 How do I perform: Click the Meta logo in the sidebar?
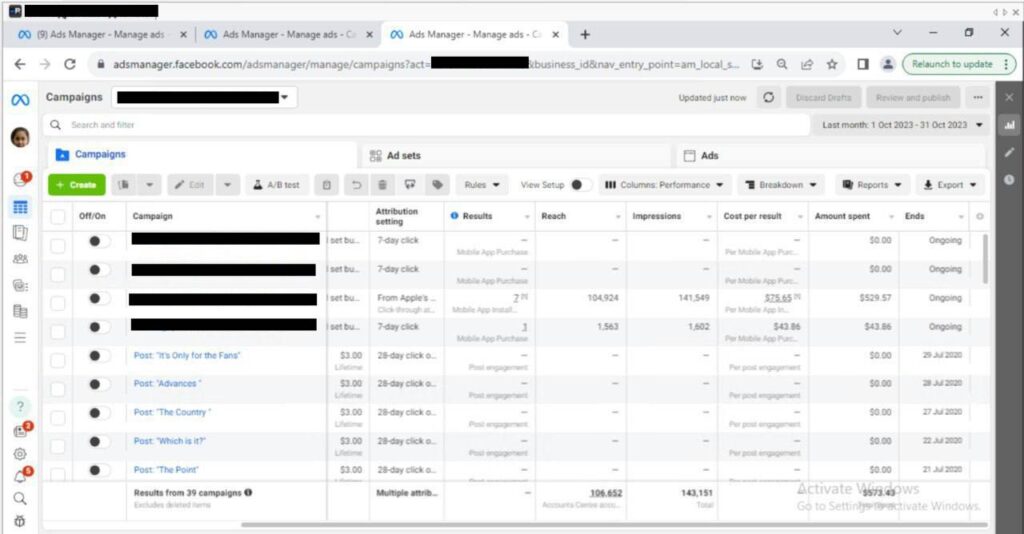pos(20,100)
